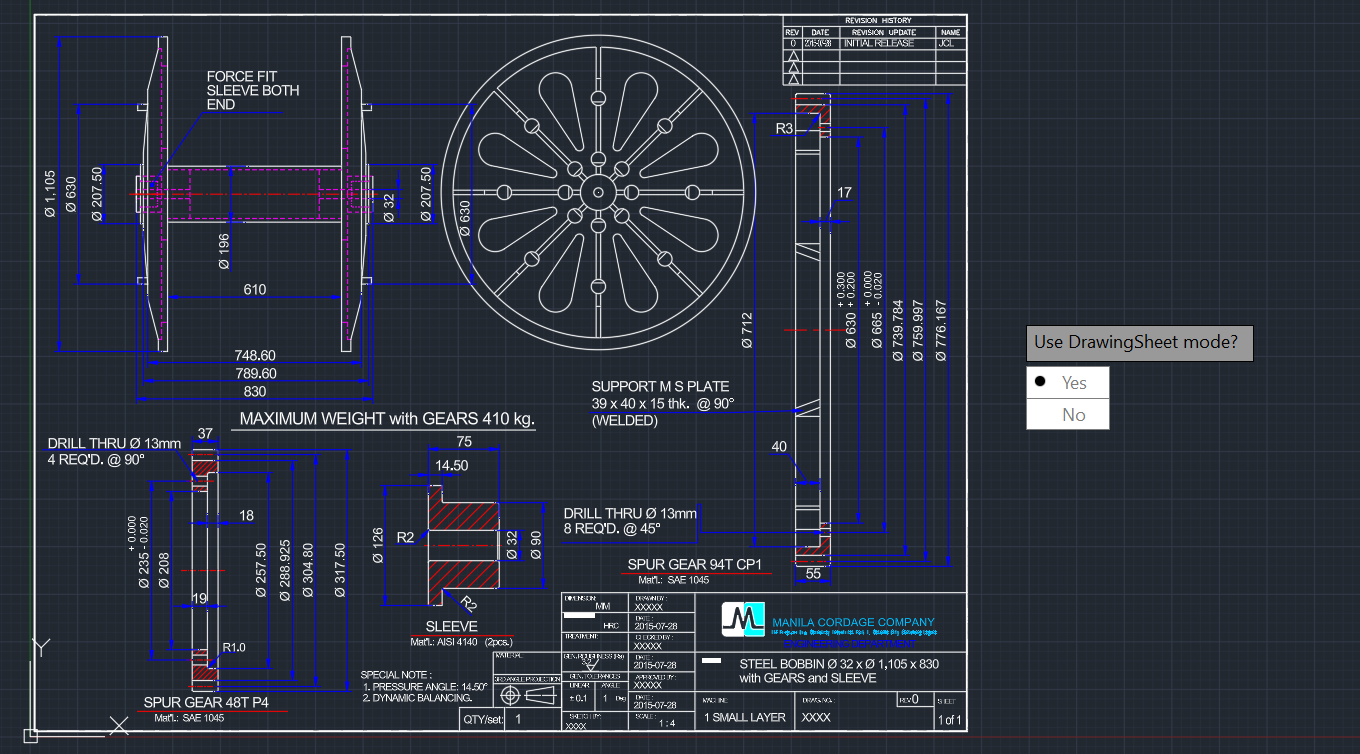Click the Use DrawingSheet mode prompt header
Viewport: 1360px width, 754px height.
(x=1139, y=343)
